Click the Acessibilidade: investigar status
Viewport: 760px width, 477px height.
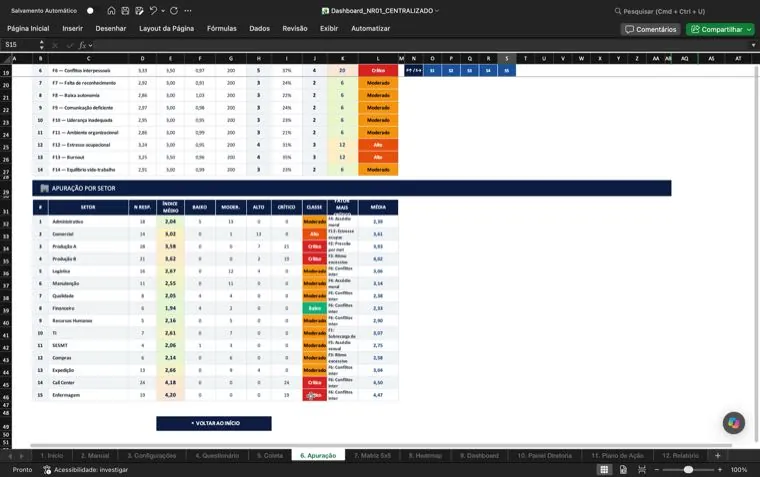[x=86, y=470]
